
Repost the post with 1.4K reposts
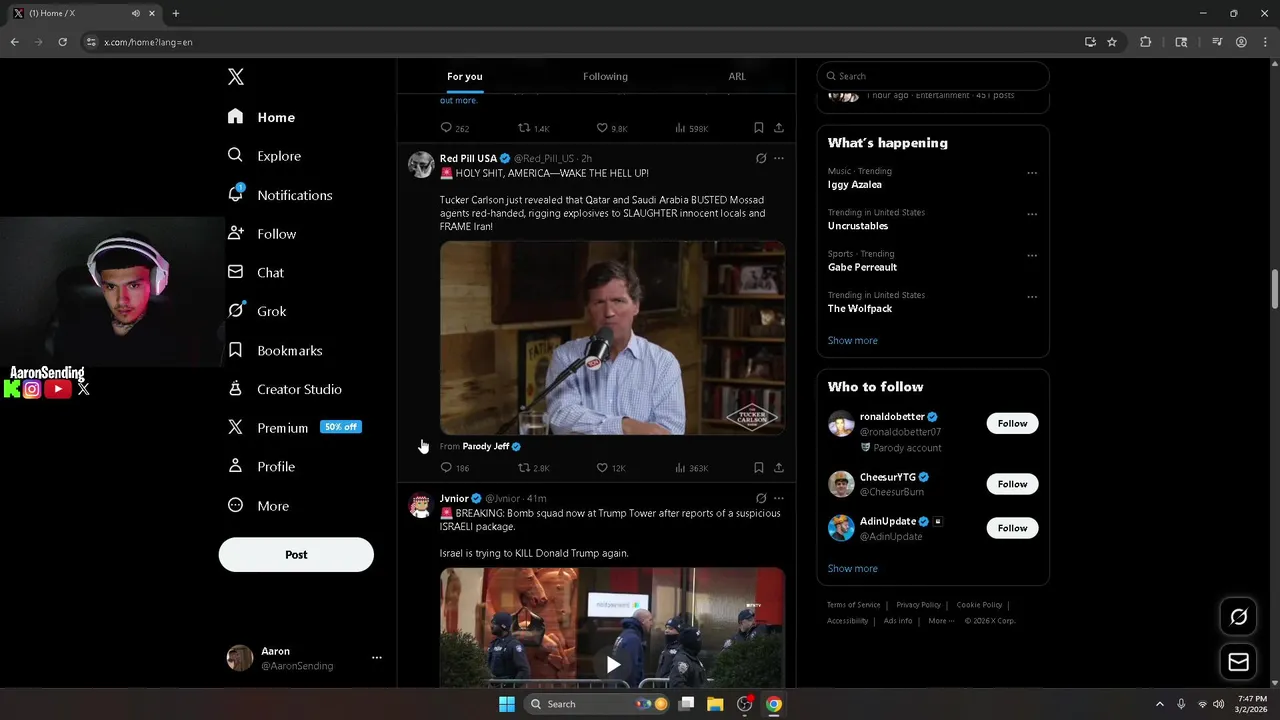tap(533, 128)
